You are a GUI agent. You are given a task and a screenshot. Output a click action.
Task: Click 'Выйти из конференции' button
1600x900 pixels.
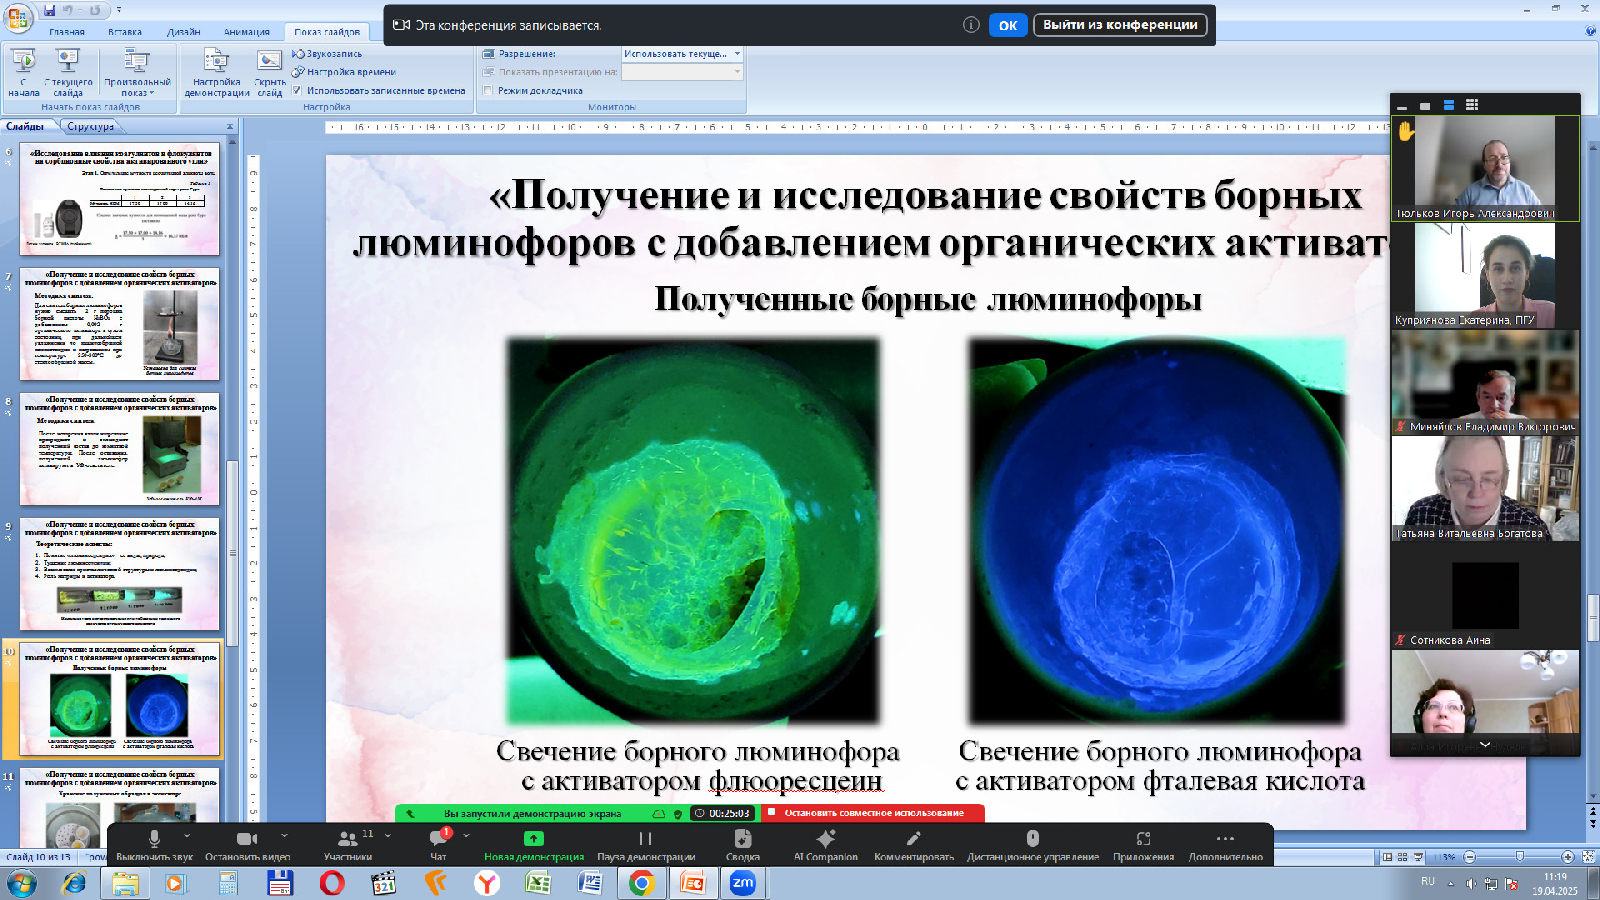tap(1119, 25)
